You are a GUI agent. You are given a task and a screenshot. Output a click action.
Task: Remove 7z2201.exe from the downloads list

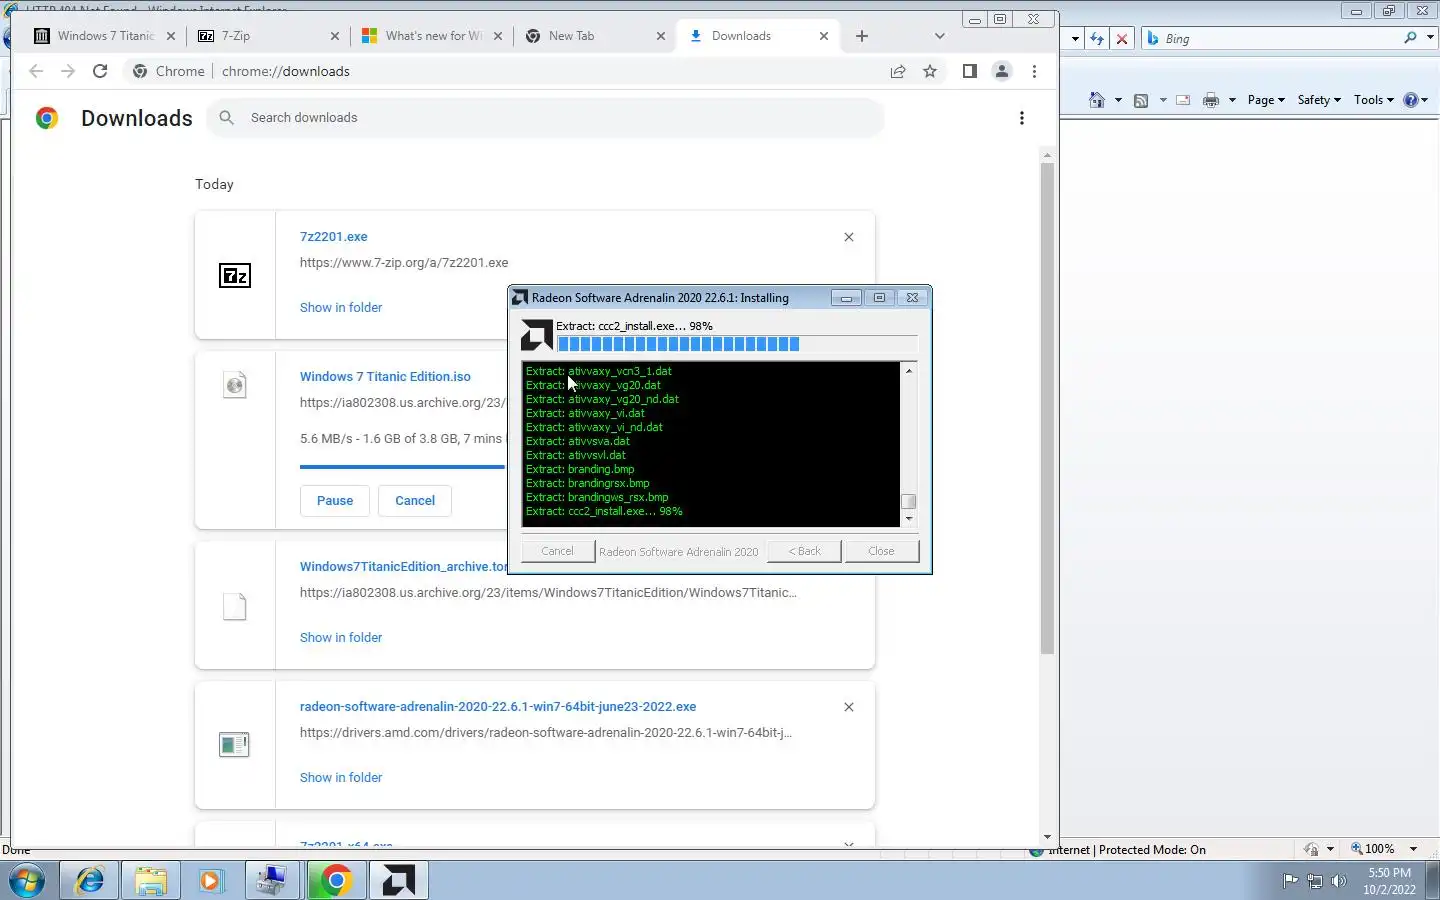click(x=849, y=237)
